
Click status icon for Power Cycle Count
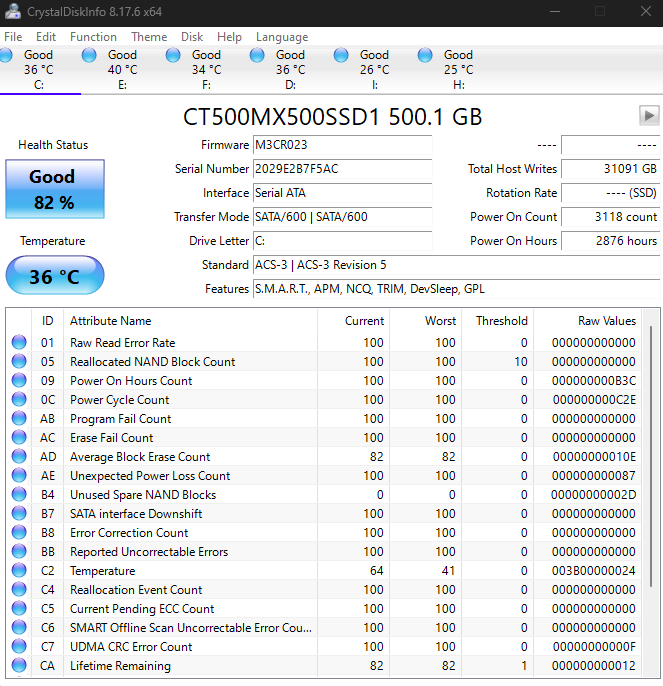(19, 399)
